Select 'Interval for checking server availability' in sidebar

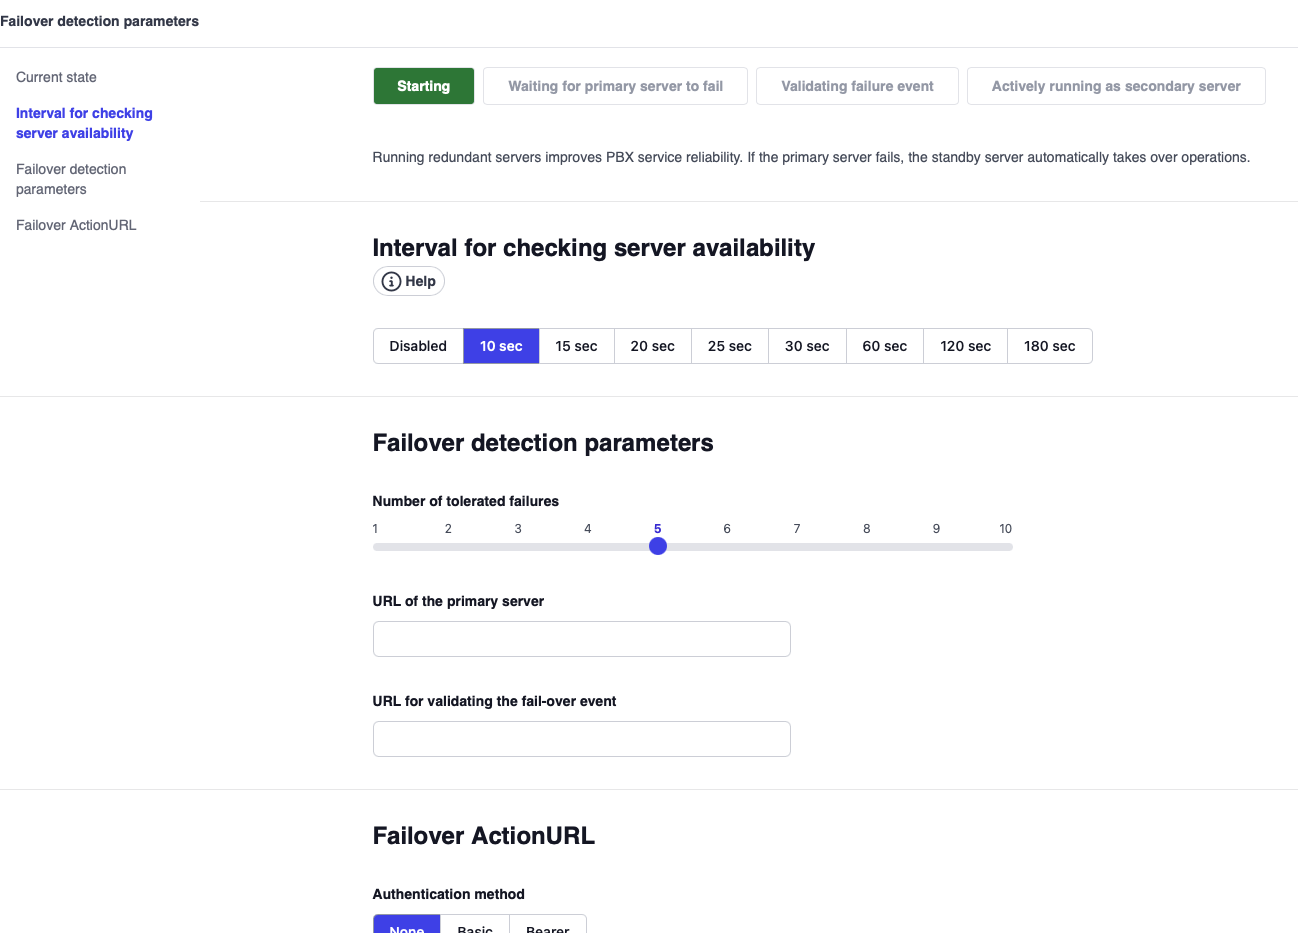click(84, 122)
